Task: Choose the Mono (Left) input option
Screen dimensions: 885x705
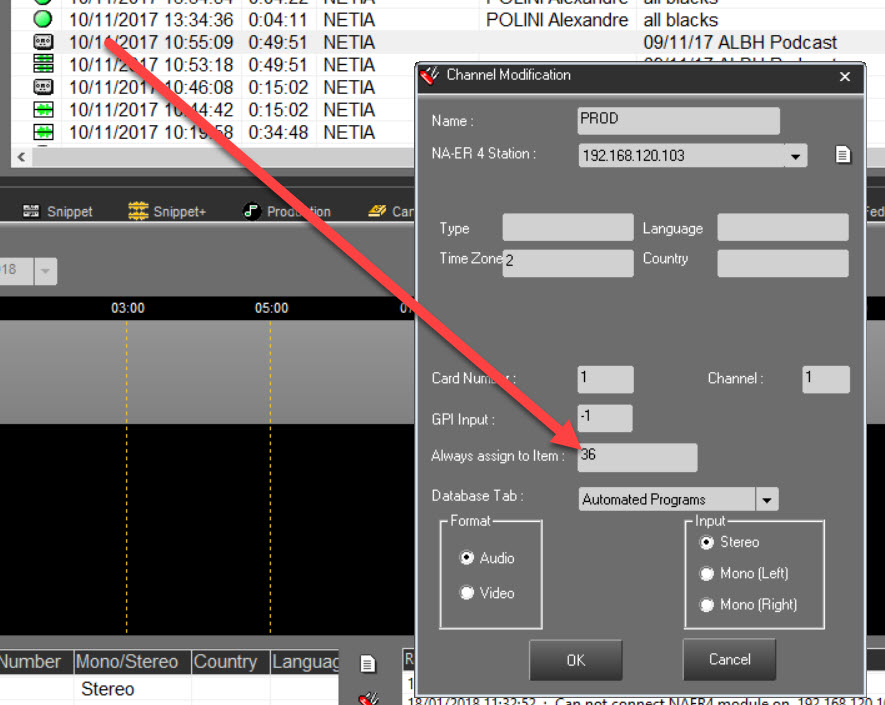Action: pyautogui.click(x=708, y=574)
